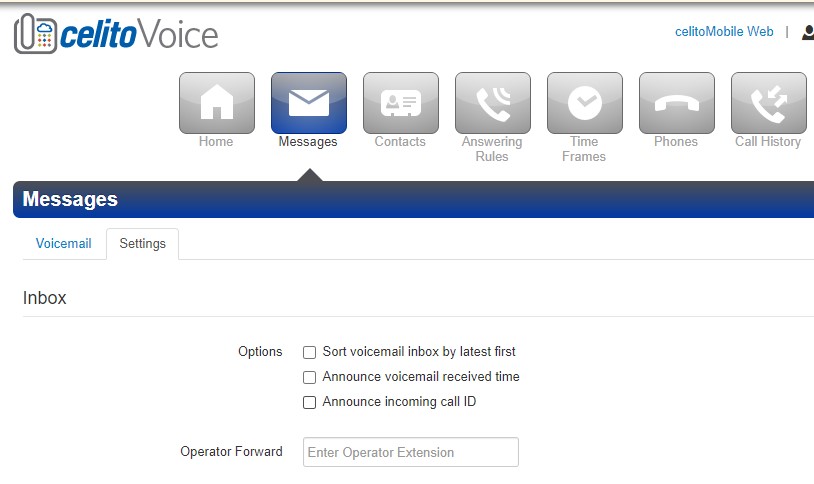Click the celitoVoice logo
Viewport: 814px width, 484px height.
click(116, 34)
